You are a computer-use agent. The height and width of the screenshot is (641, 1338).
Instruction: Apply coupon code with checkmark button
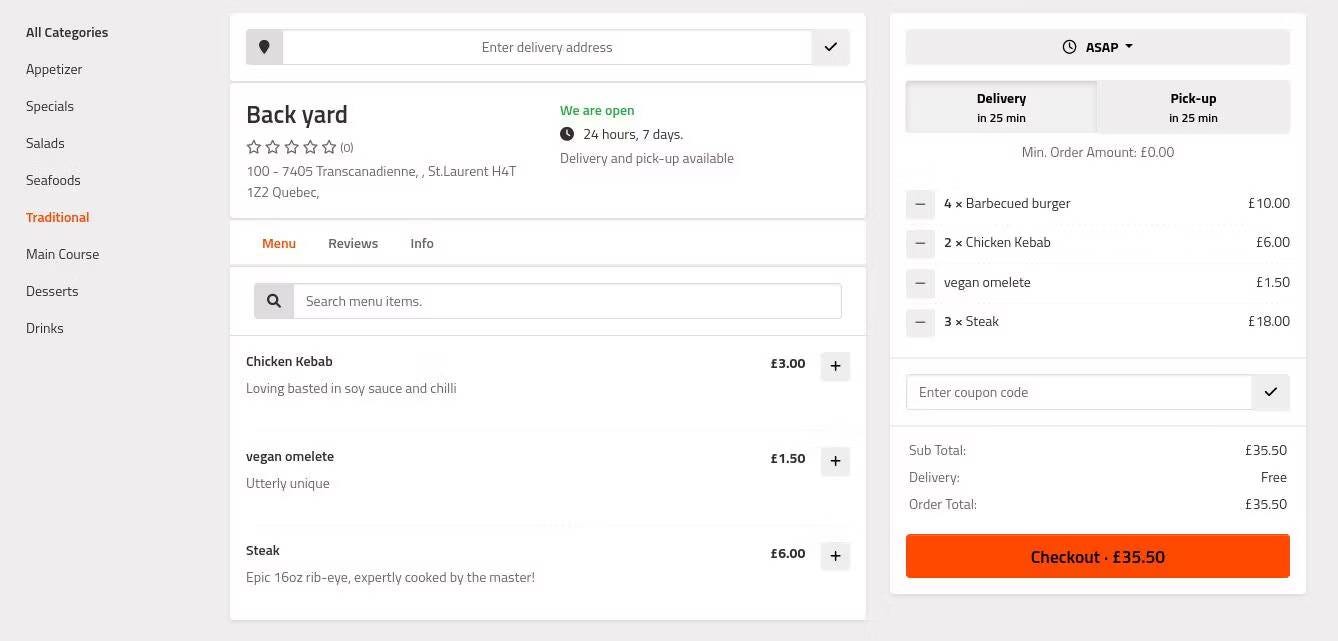point(1270,392)
